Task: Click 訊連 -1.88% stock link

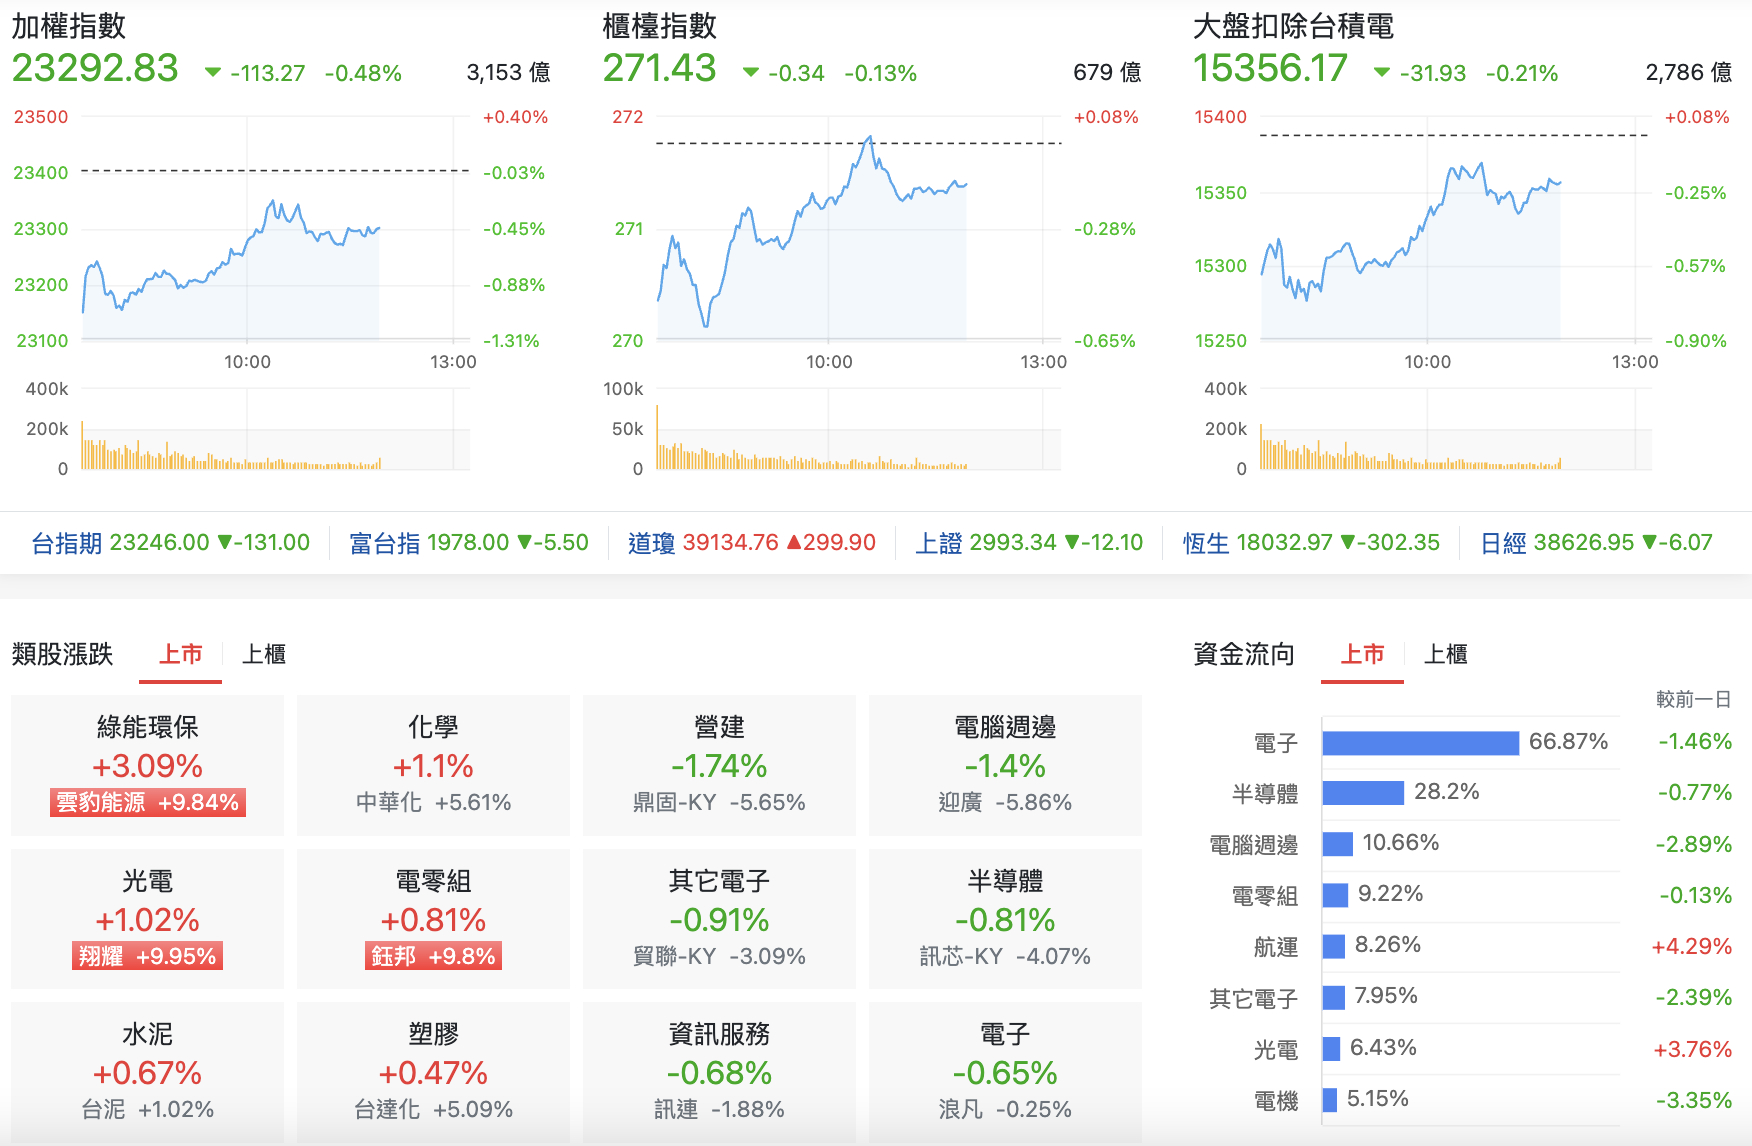Action: coord(719,1109)
